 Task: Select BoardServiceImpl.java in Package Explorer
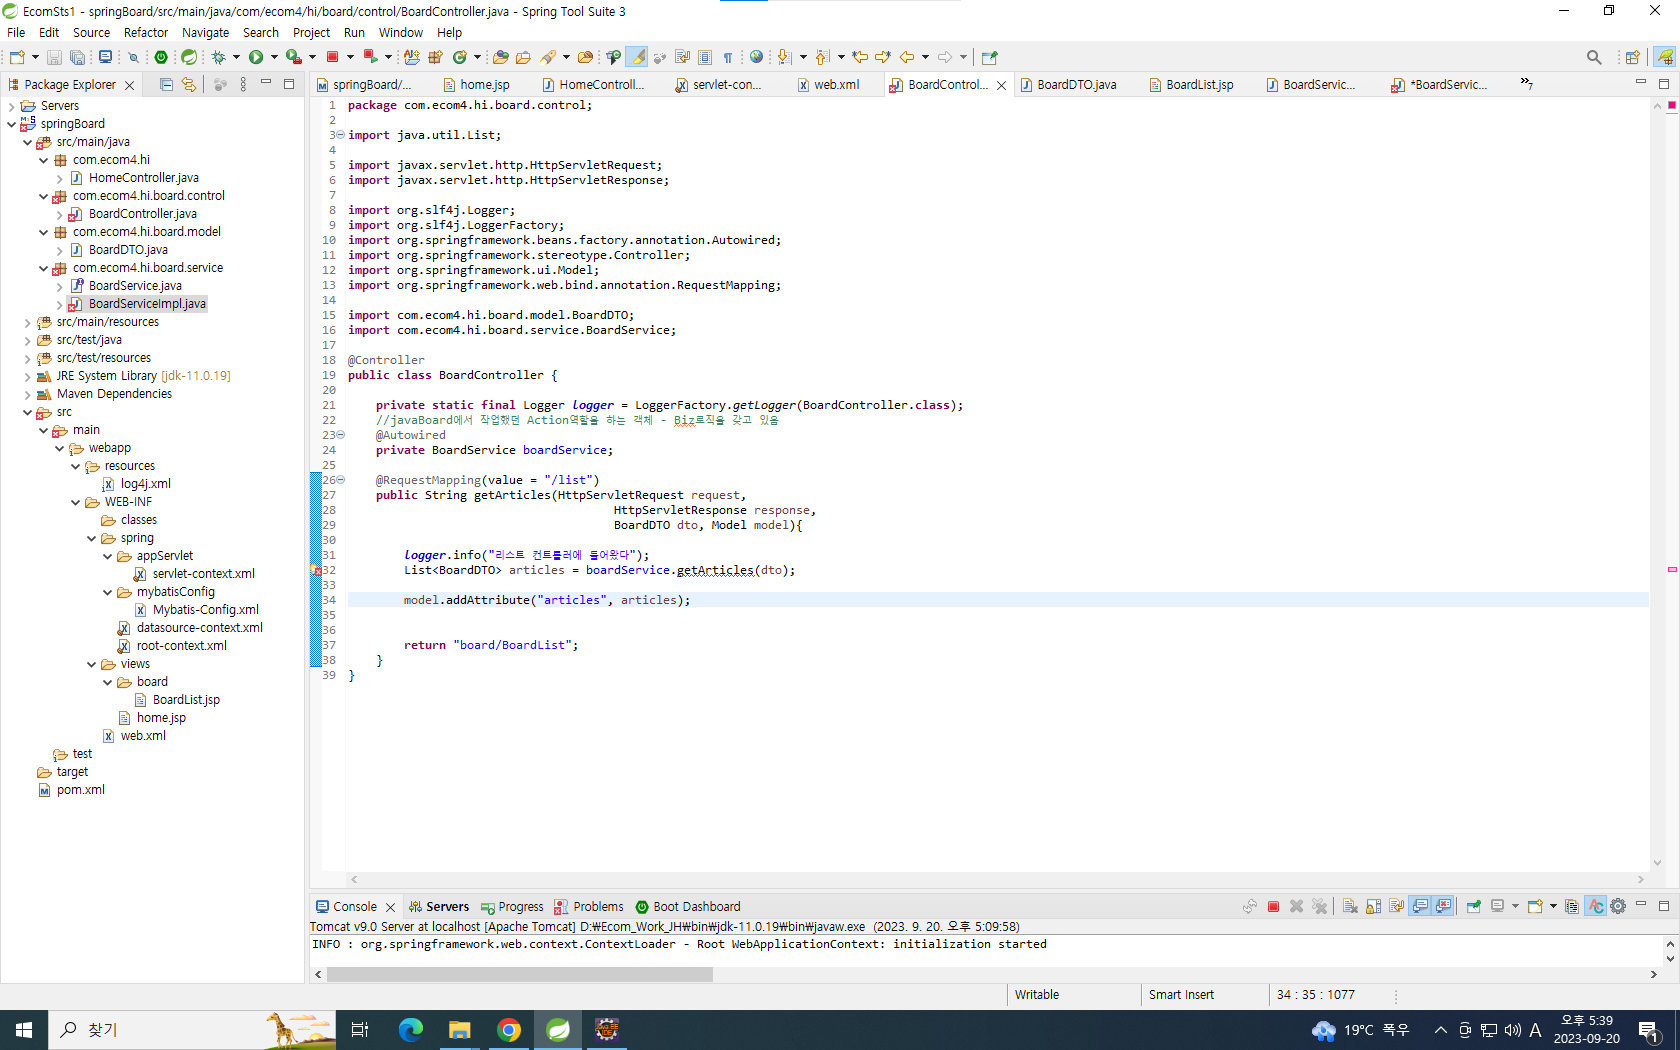pos(147,304)
